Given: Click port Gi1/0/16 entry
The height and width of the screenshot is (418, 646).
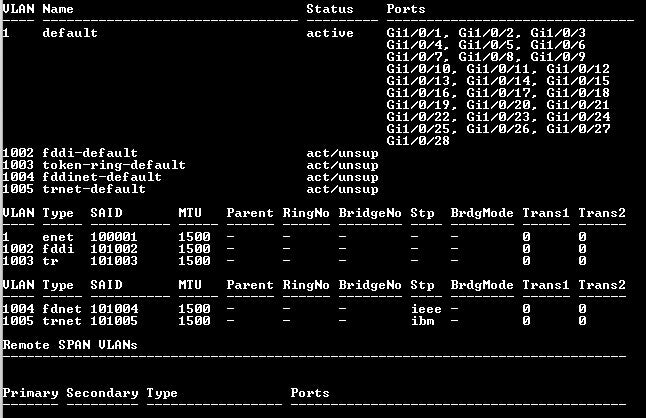Looking at the screenshot, I should (x=419, y=93).
